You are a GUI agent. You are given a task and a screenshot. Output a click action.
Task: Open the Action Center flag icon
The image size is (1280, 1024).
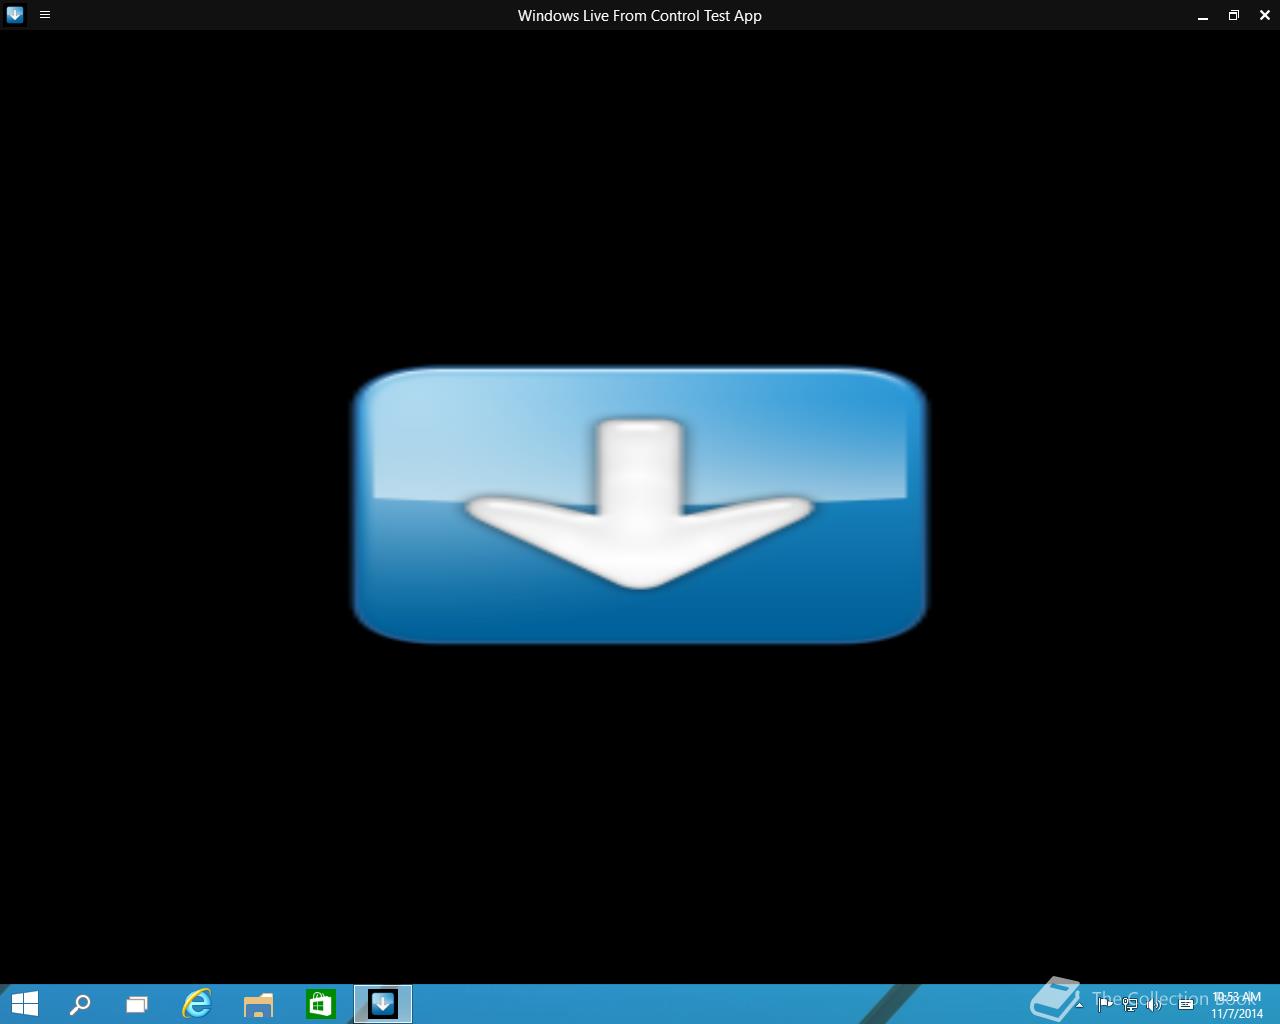(x=1104, y=1005)
